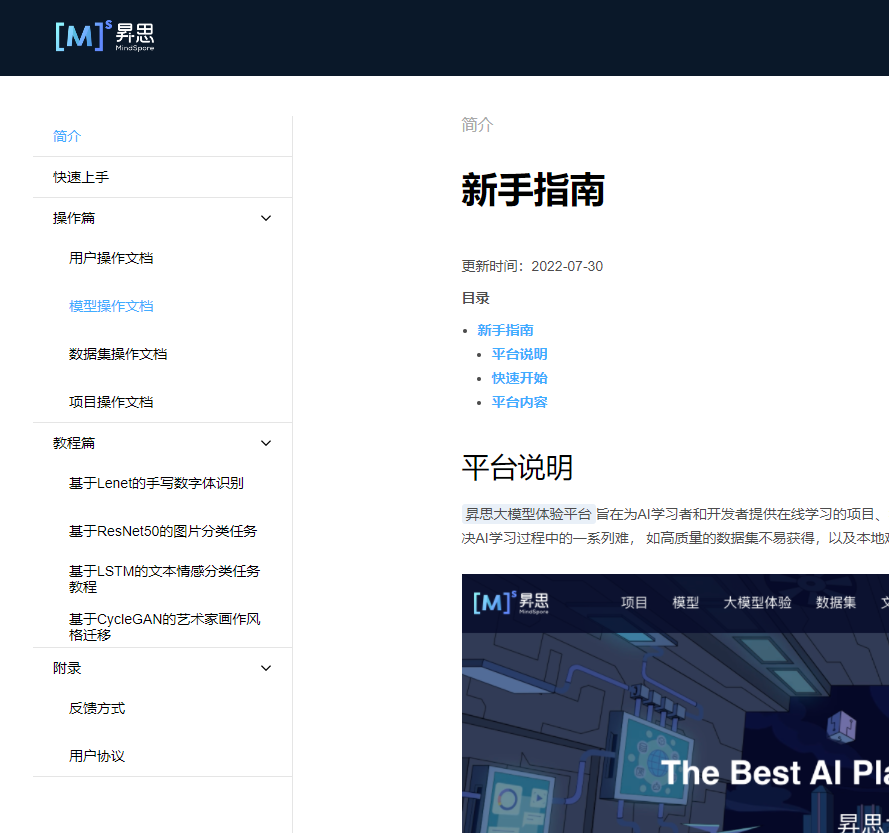The image size is (889, 833).
Task: Select the 教程篇 section heading
Action: [74, 443]
